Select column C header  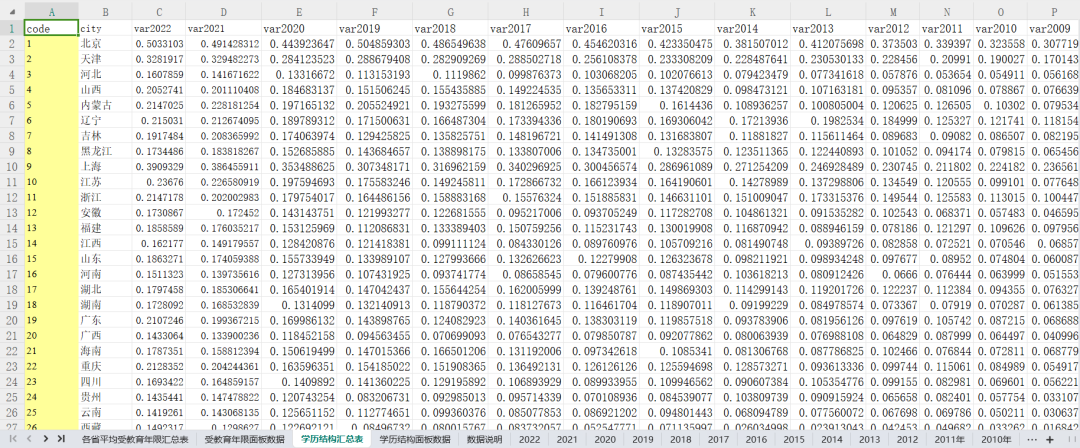(159, 11)
